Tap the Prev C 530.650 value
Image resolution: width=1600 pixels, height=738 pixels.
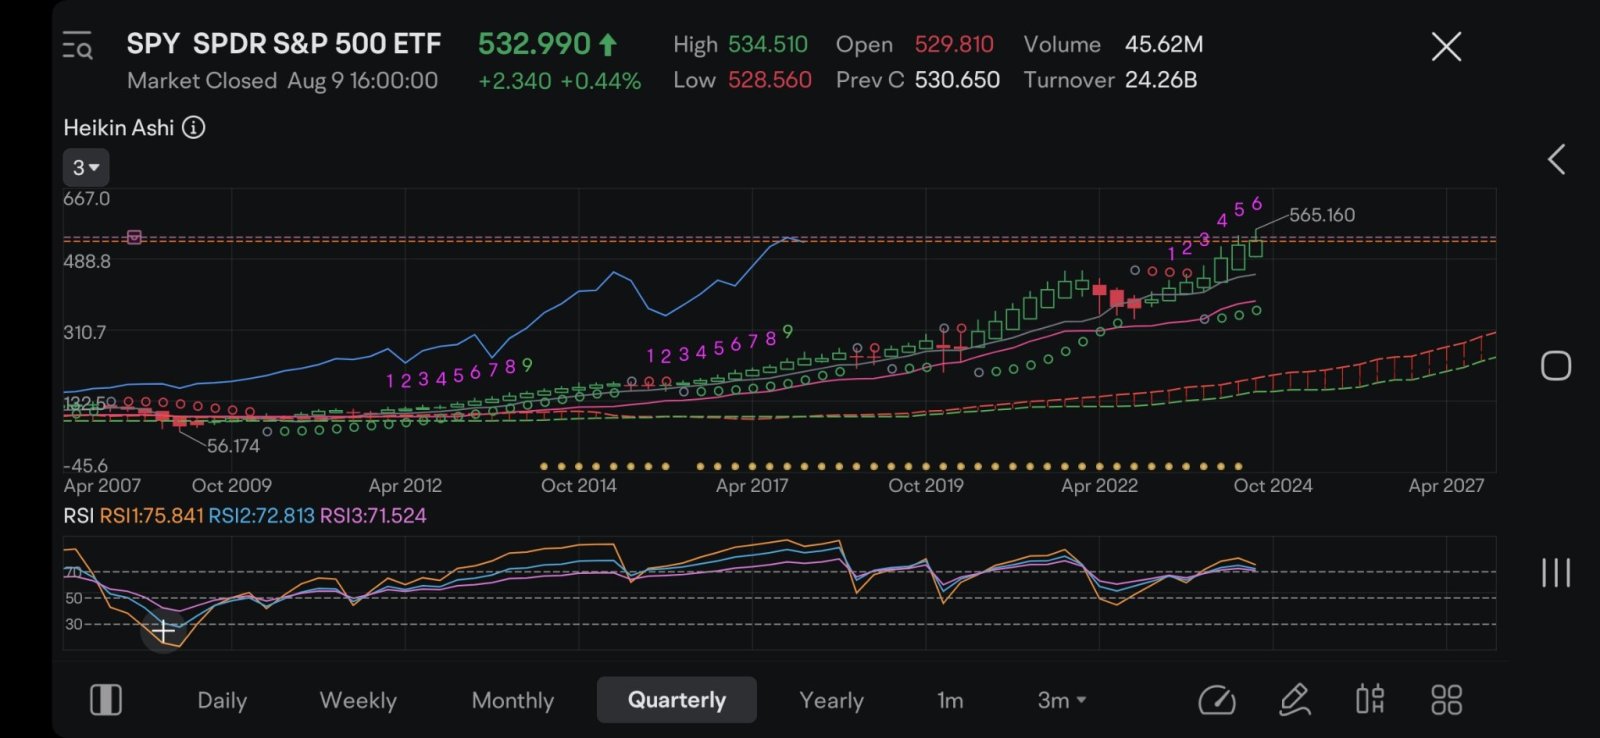[957, 80]
